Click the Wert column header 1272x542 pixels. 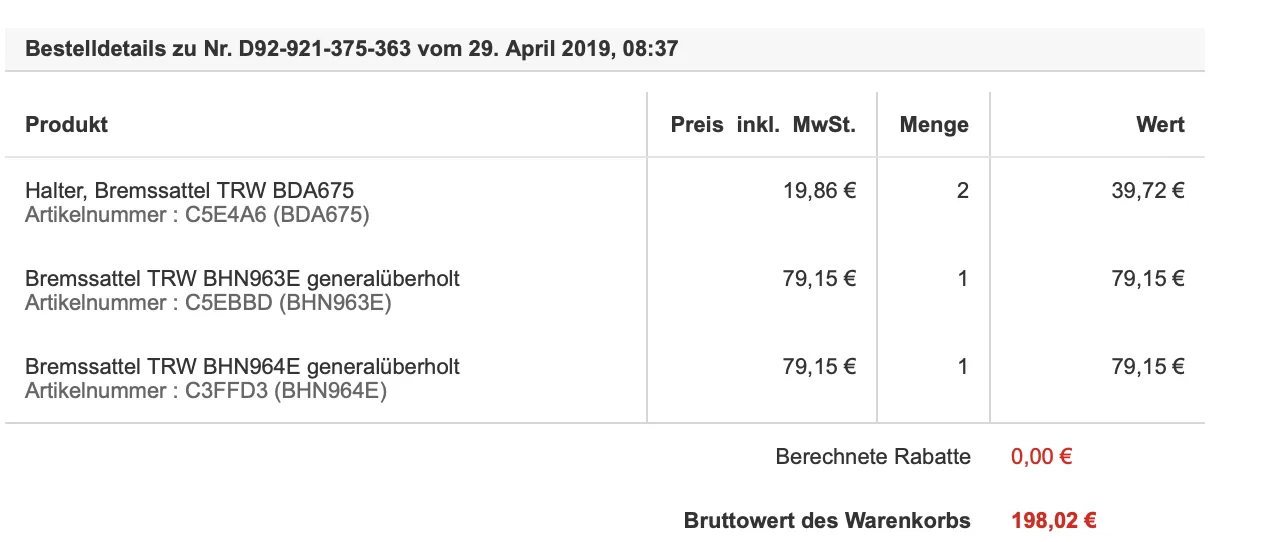point(1160,125)
